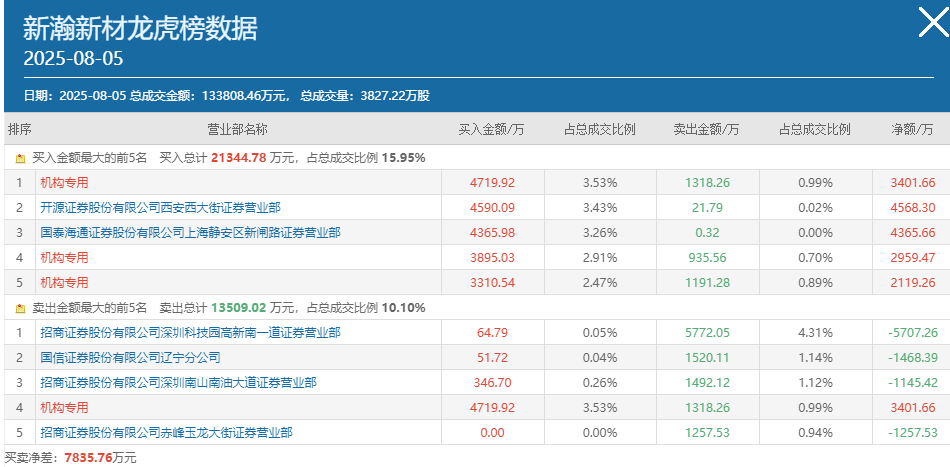The image size is (950, 467).
Task: Click sell amount 1257.53
Action: 707,432
